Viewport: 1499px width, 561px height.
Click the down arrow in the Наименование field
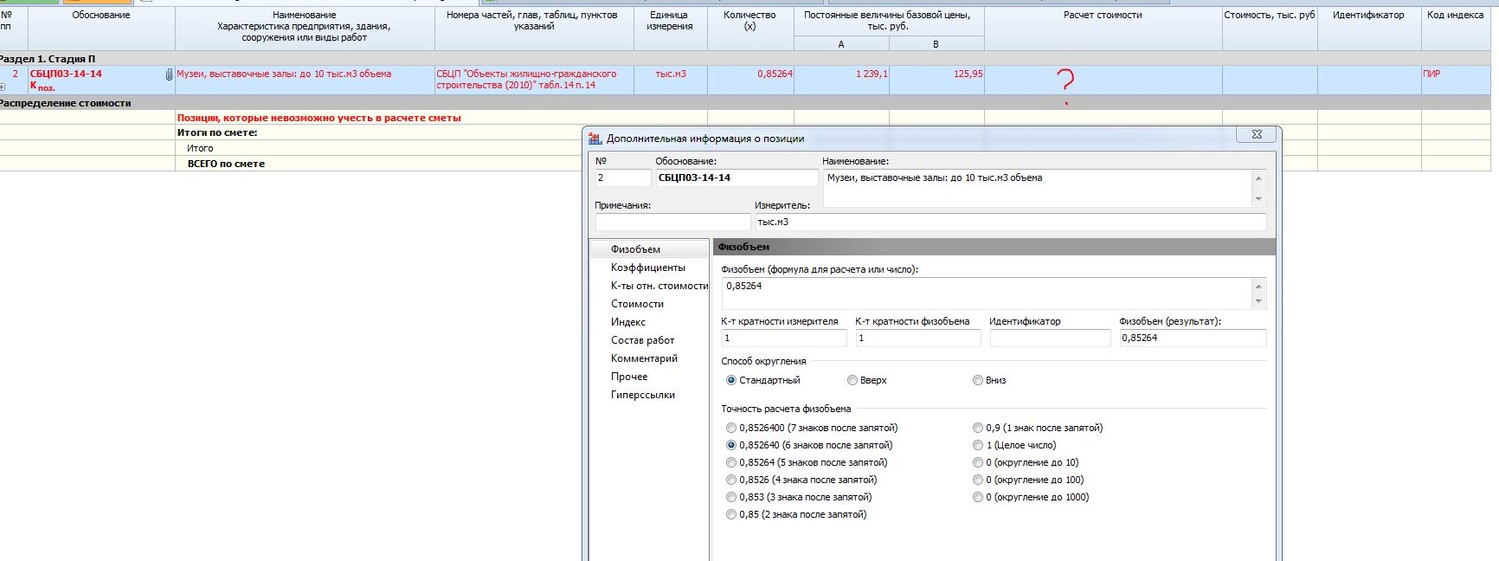(x=1258, y=198)
